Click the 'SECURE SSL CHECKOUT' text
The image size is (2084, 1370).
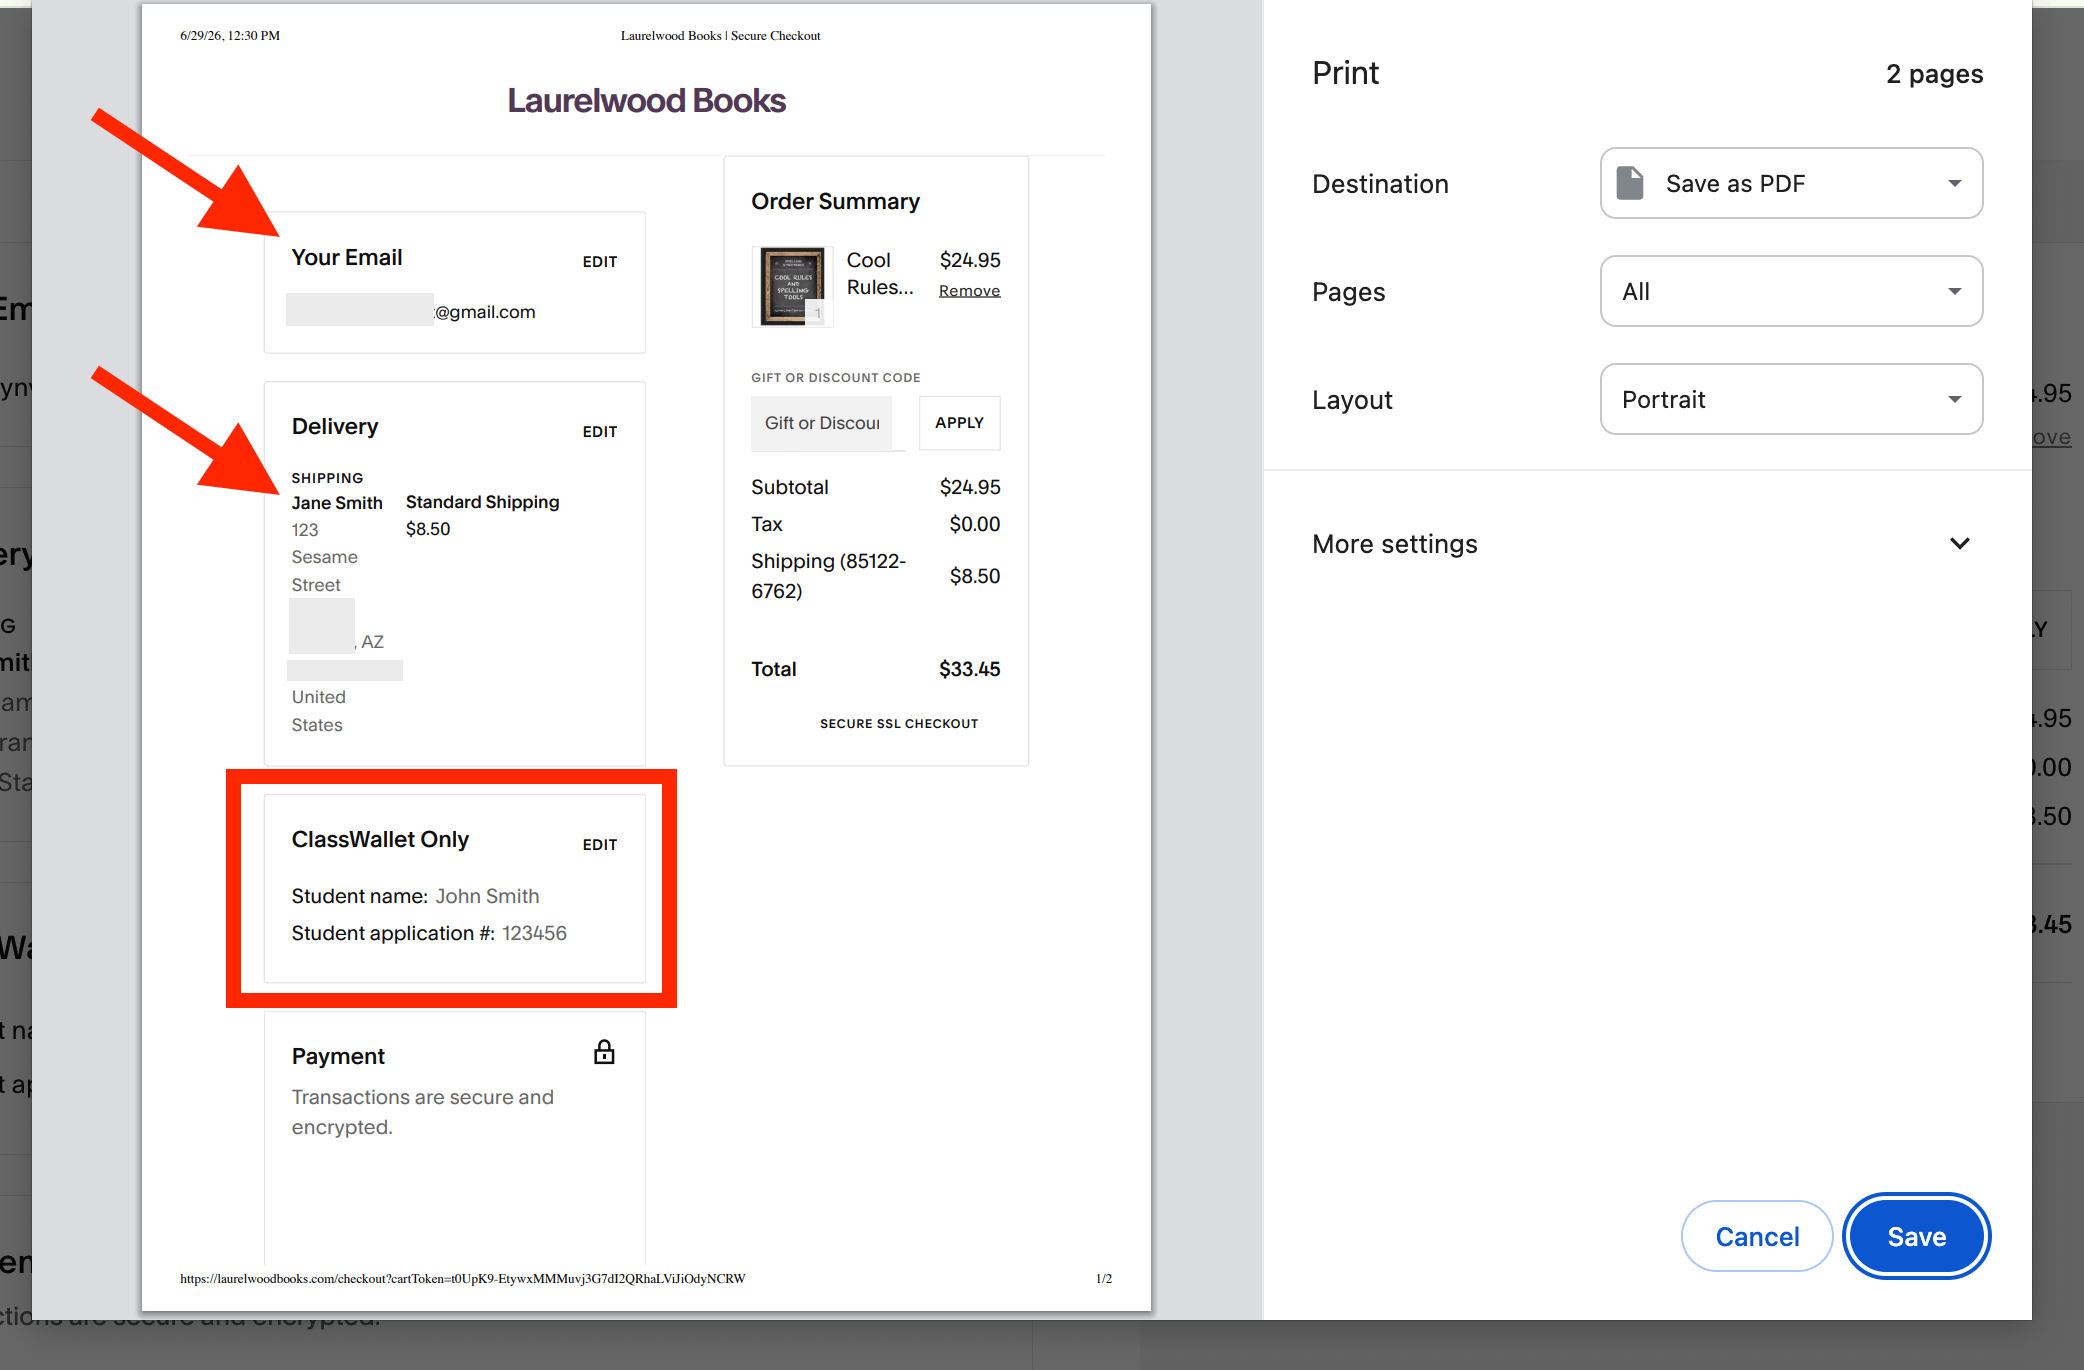point(899,724)
